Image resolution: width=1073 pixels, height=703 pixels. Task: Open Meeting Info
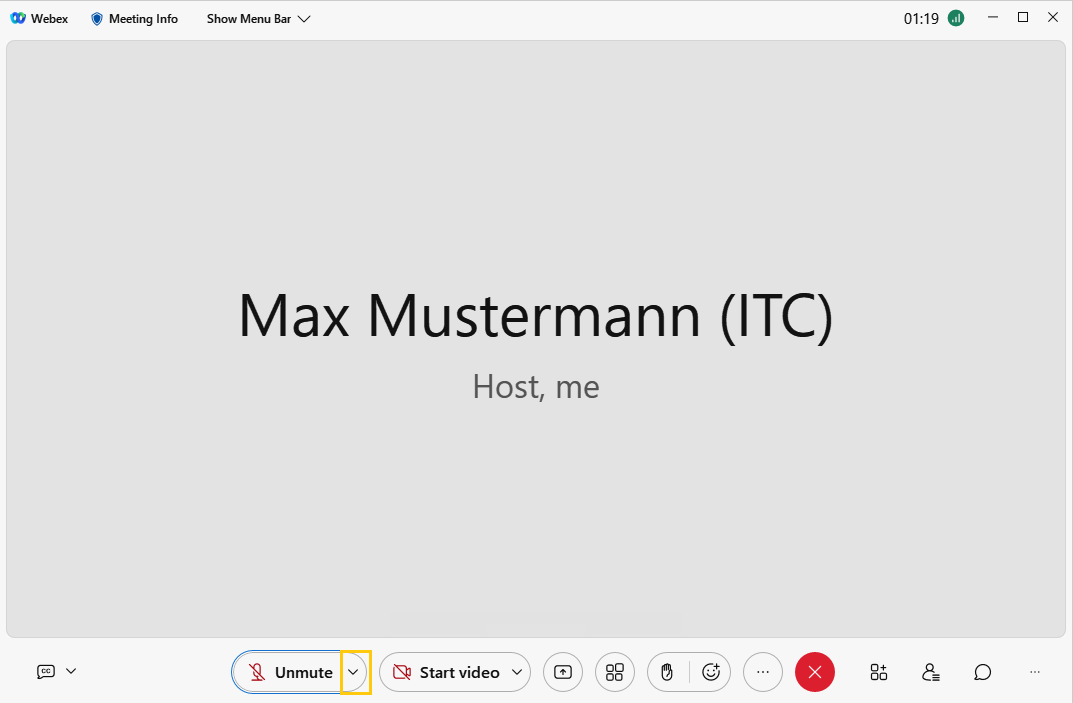(x=134, y=18)
